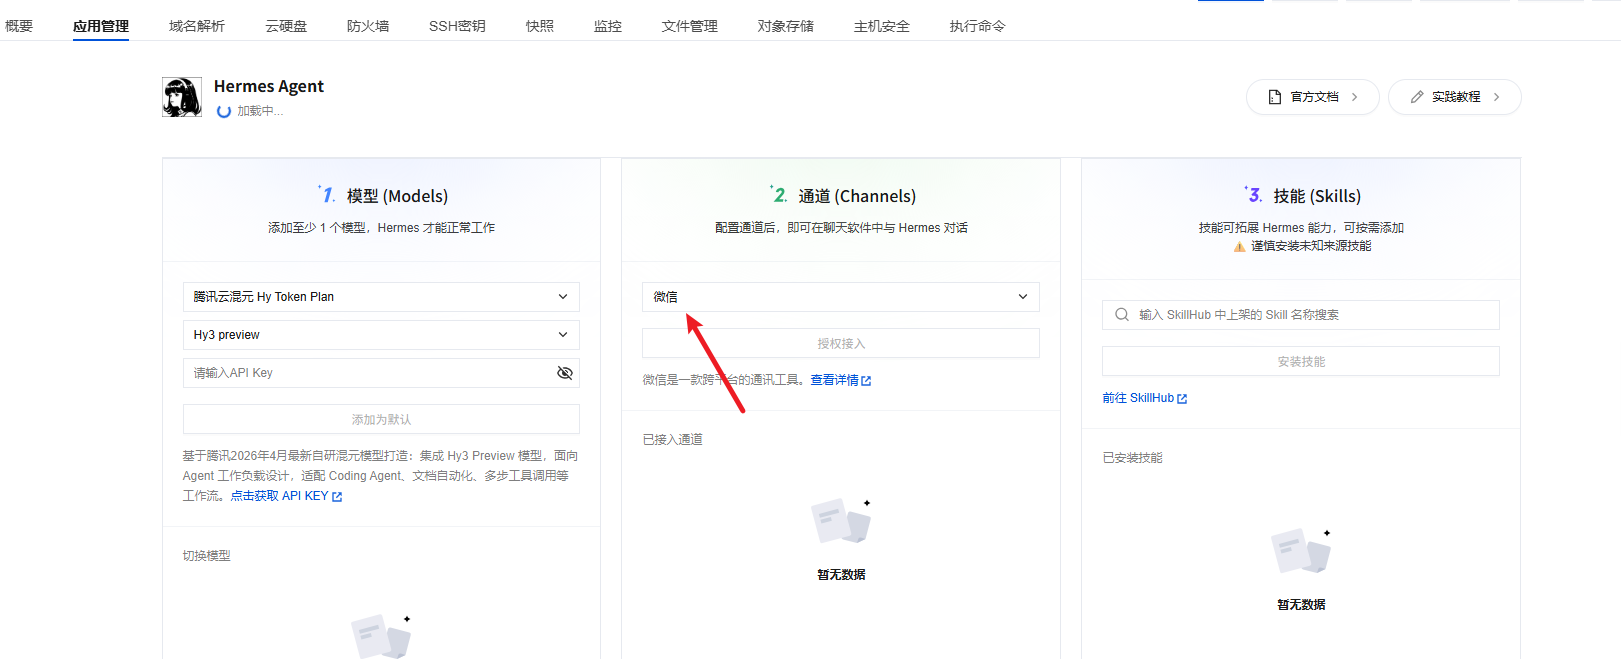The width and height of the screenshot is (1621, 659).
Task: Click warning triangle icon beside 谨慎安装未知来源技能
Action: (x=1240, y=246)
